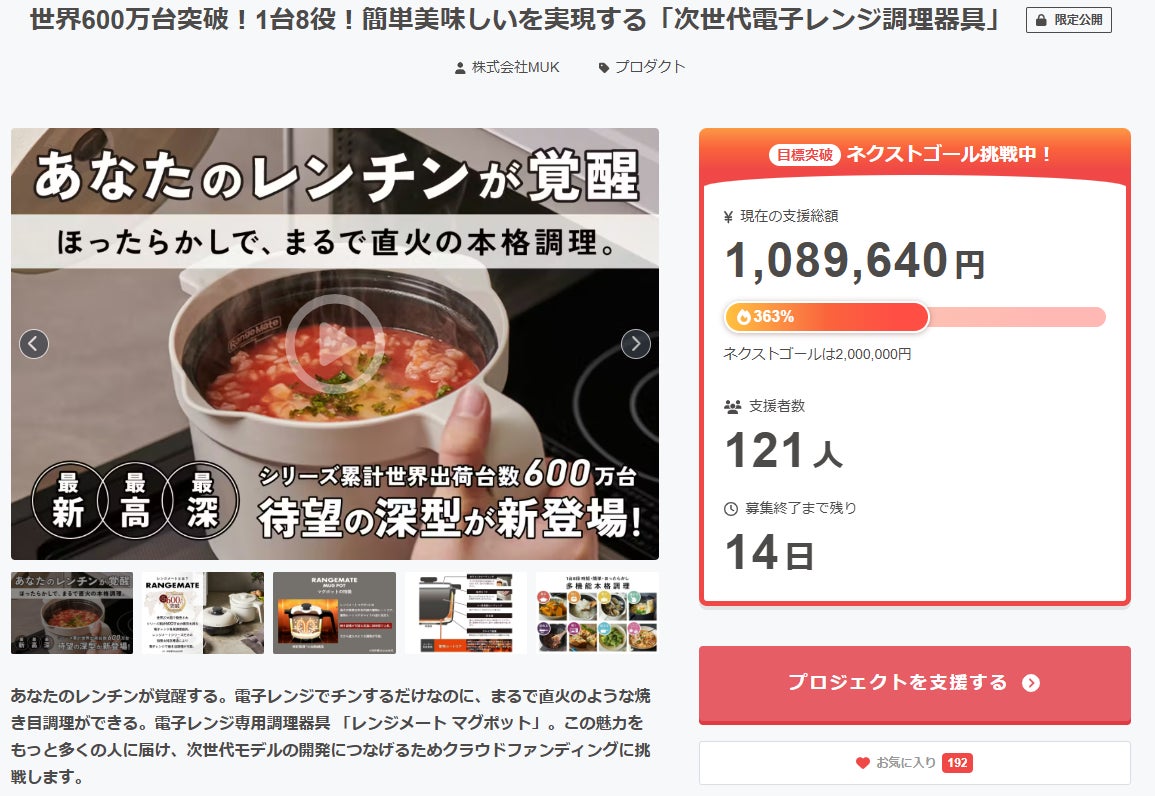This screenshot has width=1155, height=796.
Task: Advance gallery with right arrow icon
Action: (x=636, y=344)
